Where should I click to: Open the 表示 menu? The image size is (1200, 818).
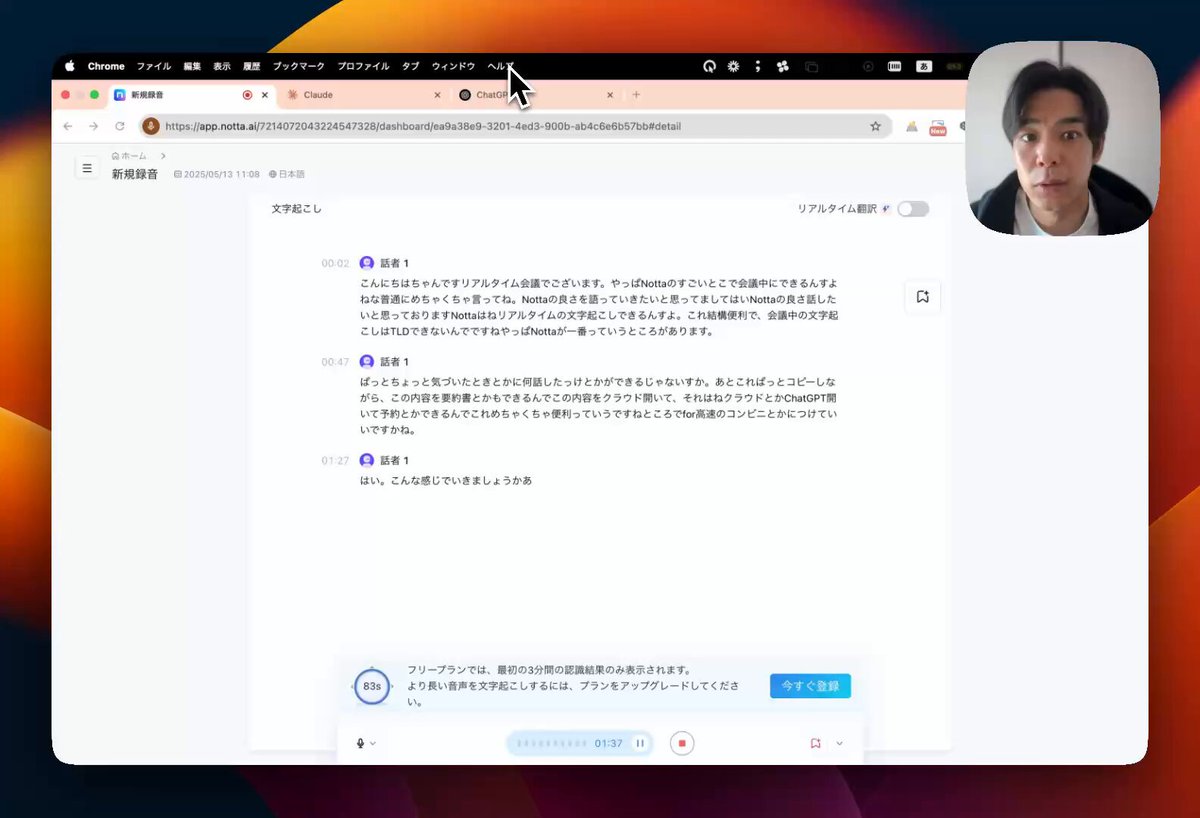222,66
